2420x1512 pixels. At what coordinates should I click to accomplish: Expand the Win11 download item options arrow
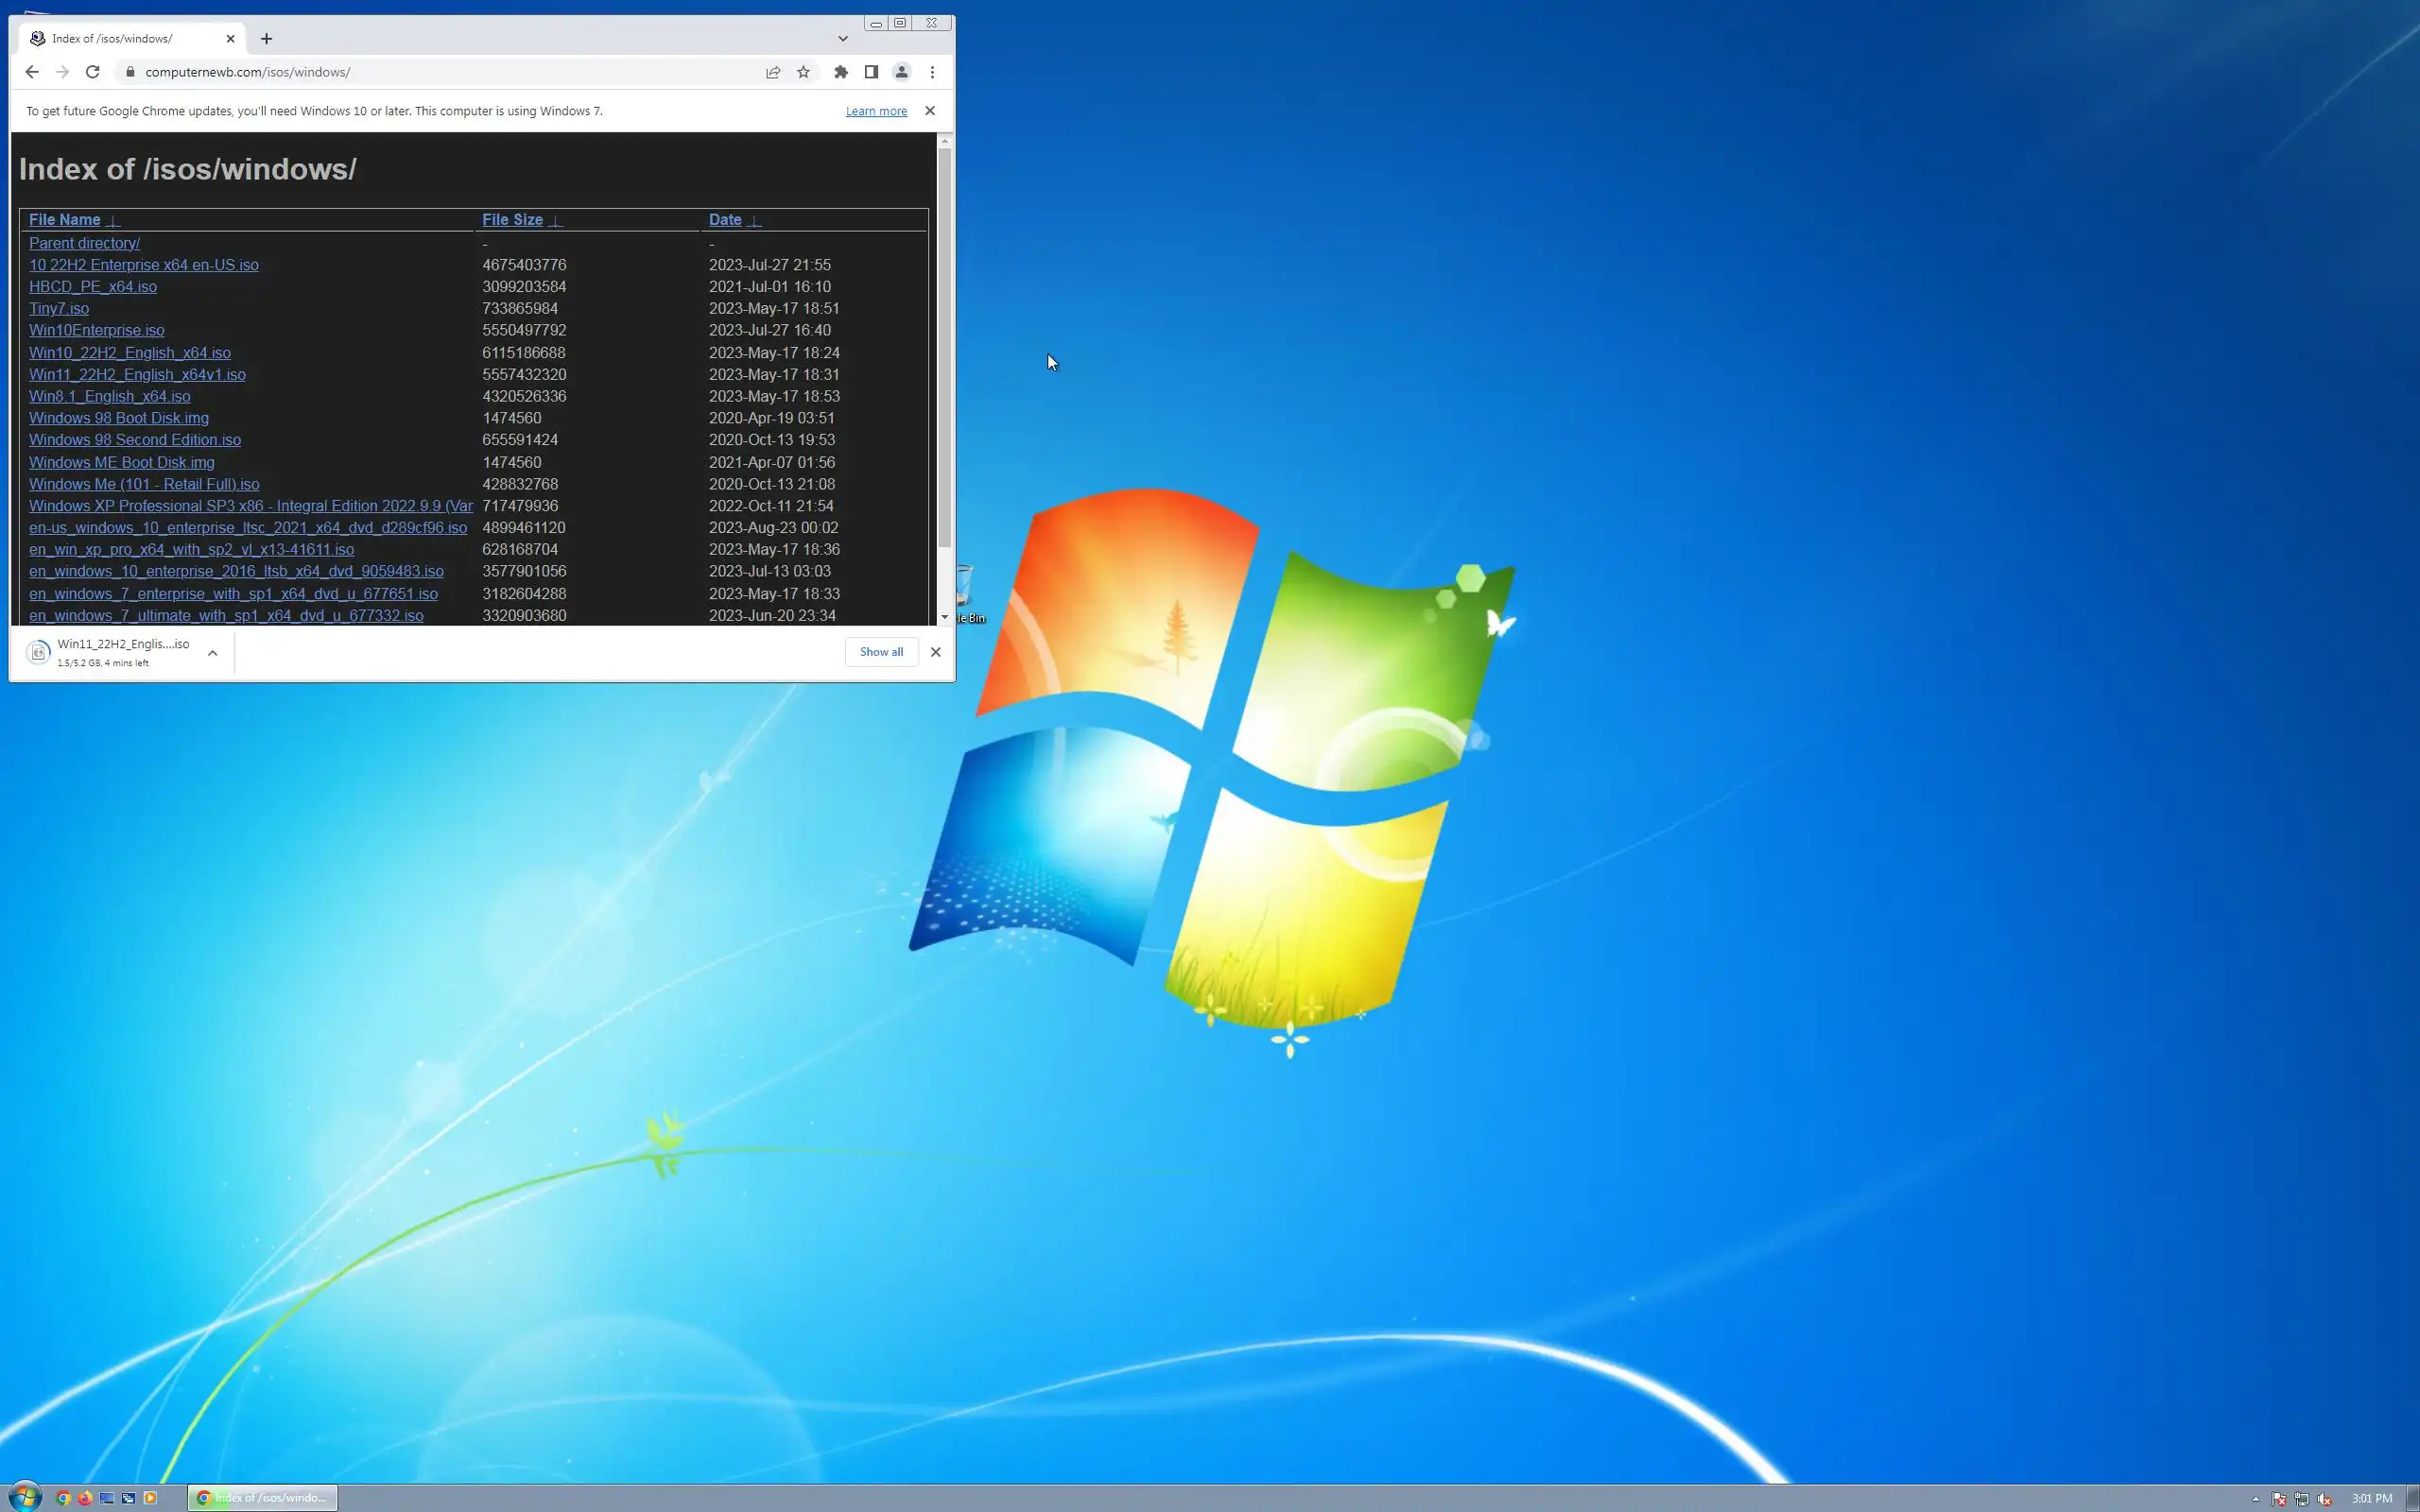point(212,653)
